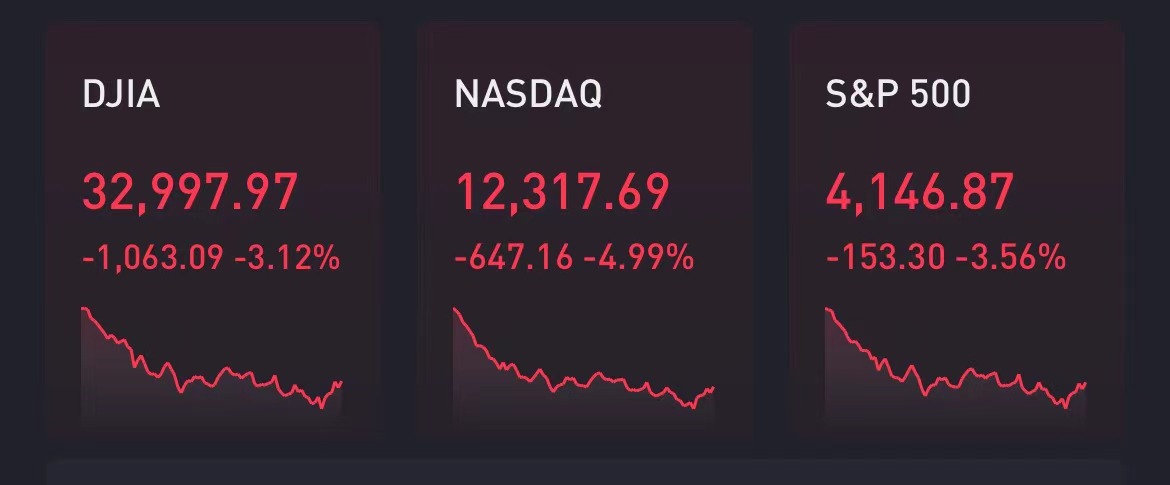
Task: Select the NASDAQ price 12,317.69
Action: 562,193
